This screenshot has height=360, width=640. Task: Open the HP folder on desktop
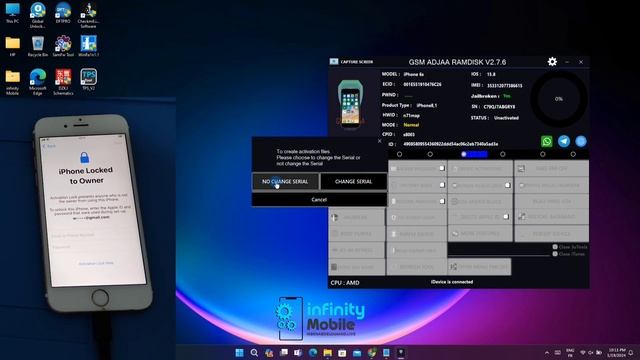[12, 47]
